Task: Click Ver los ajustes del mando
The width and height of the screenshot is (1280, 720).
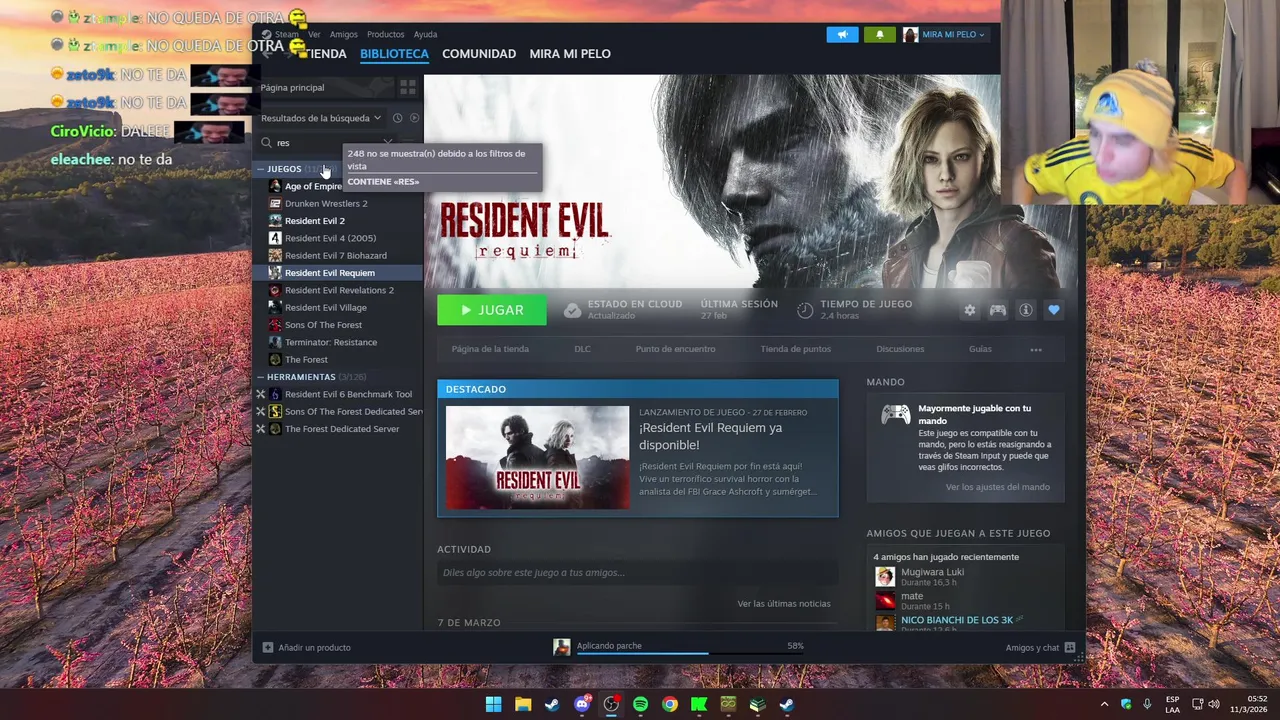Action: pyautogui.click(x=998, y=487)
